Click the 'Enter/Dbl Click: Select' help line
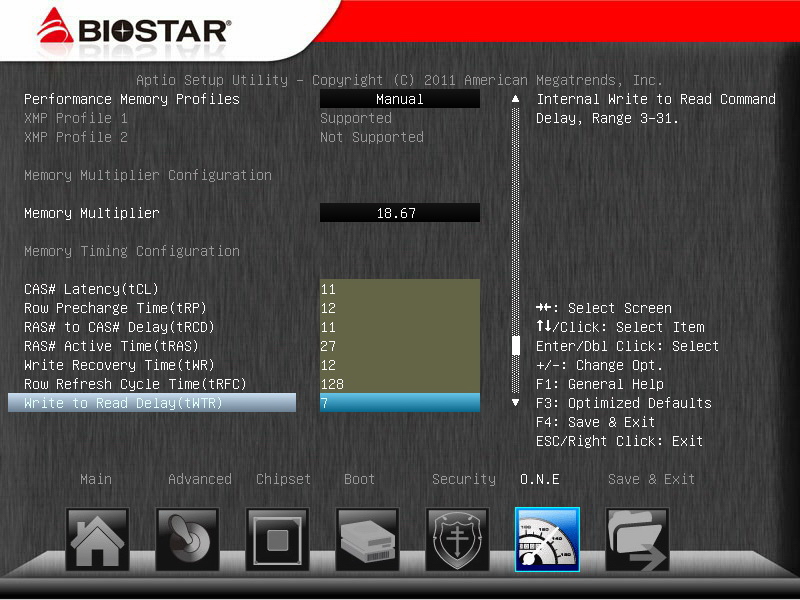Screen dimensions: 800x600 tap(628, 346)
